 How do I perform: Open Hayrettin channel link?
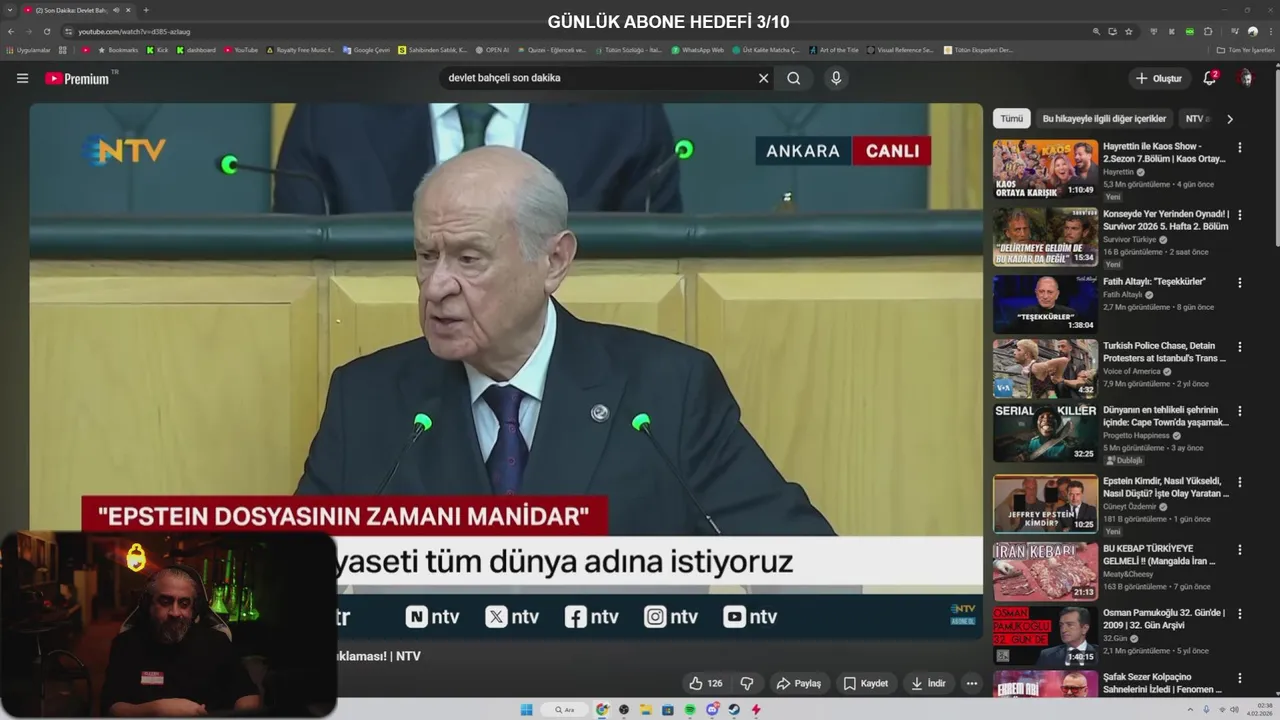pos(1118,172)
